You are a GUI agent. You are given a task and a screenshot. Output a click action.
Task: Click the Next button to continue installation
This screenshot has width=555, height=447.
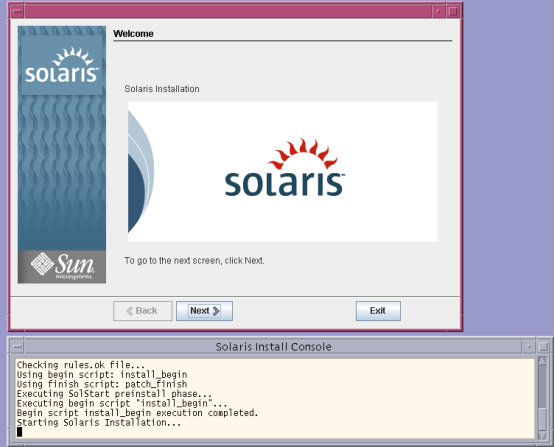(204, 311)
